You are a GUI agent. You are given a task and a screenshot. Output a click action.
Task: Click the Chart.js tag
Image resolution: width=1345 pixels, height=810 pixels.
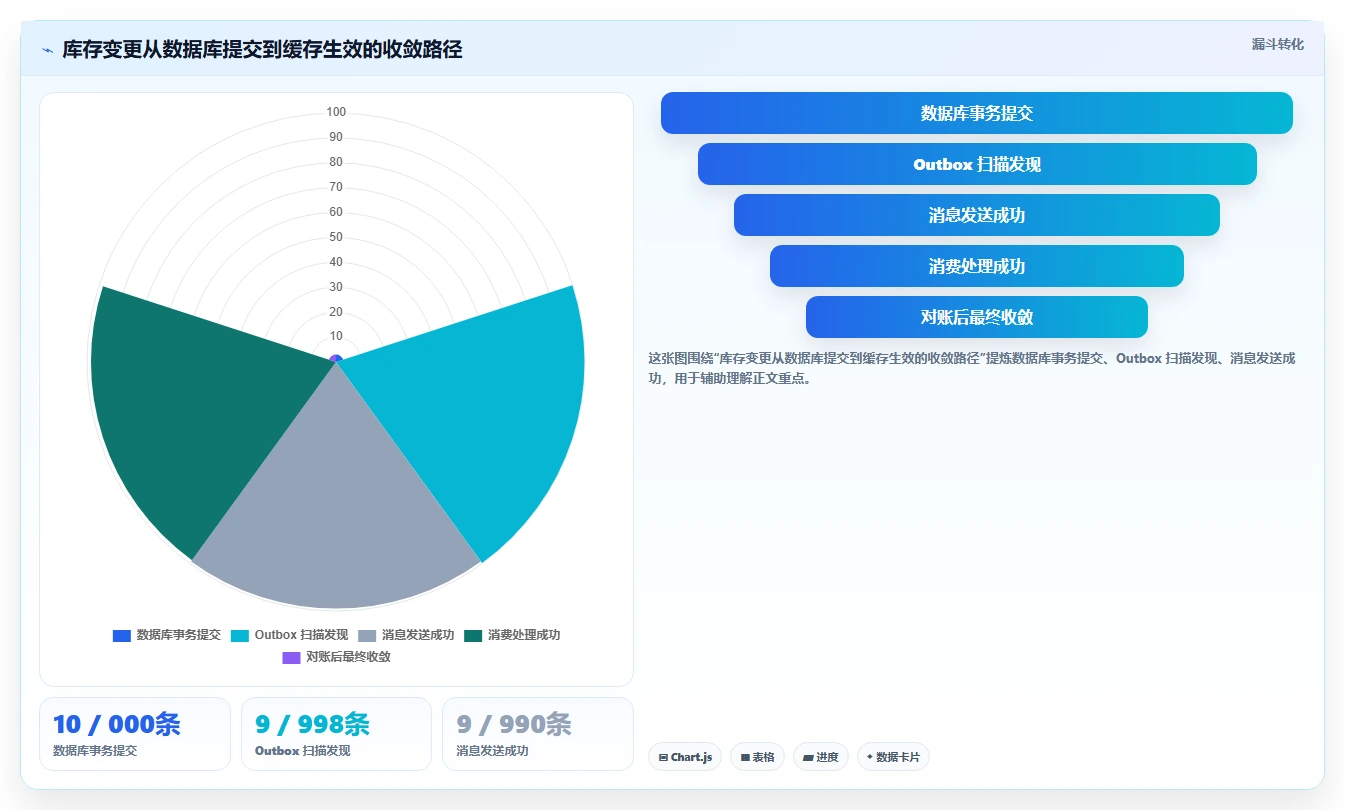click(685, 757)
